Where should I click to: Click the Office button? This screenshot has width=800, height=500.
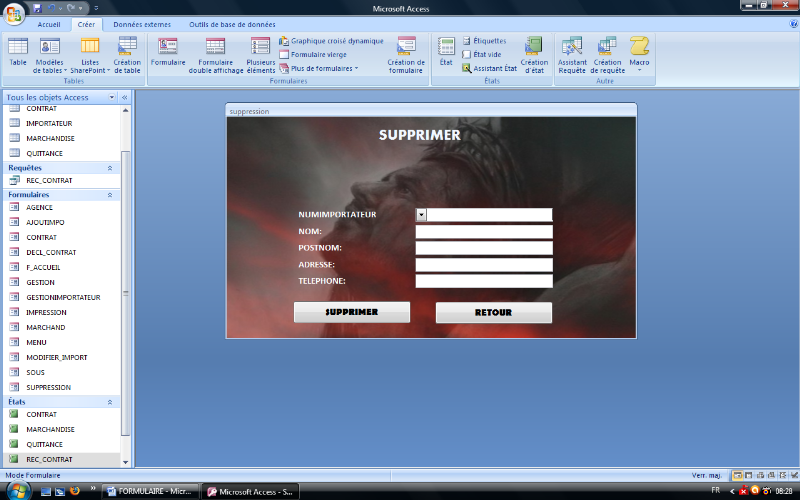tap(14, 13)
